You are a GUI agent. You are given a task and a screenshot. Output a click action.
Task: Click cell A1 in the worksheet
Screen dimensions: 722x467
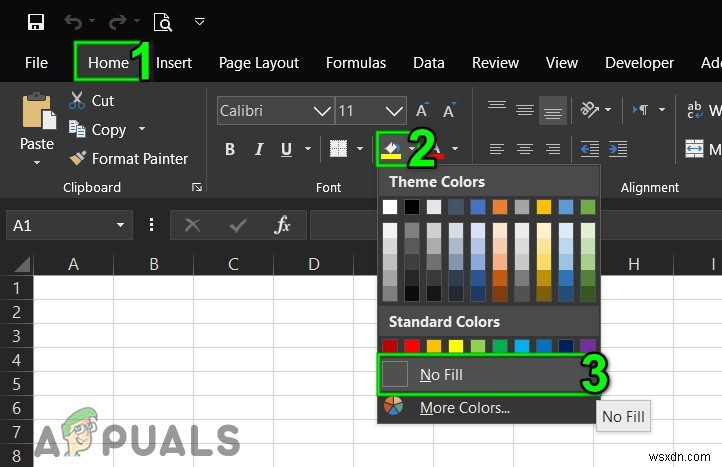(x=74, y=287)
